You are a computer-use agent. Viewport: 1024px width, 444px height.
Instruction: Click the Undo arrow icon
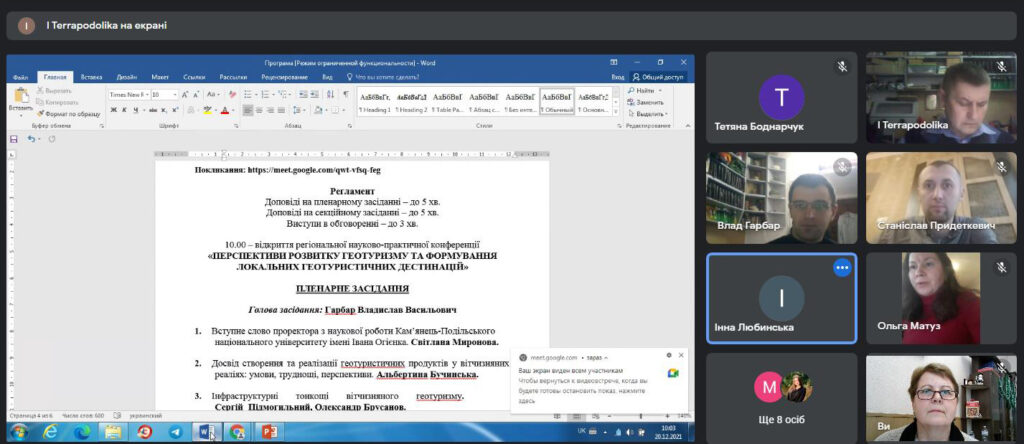(30, 139)
